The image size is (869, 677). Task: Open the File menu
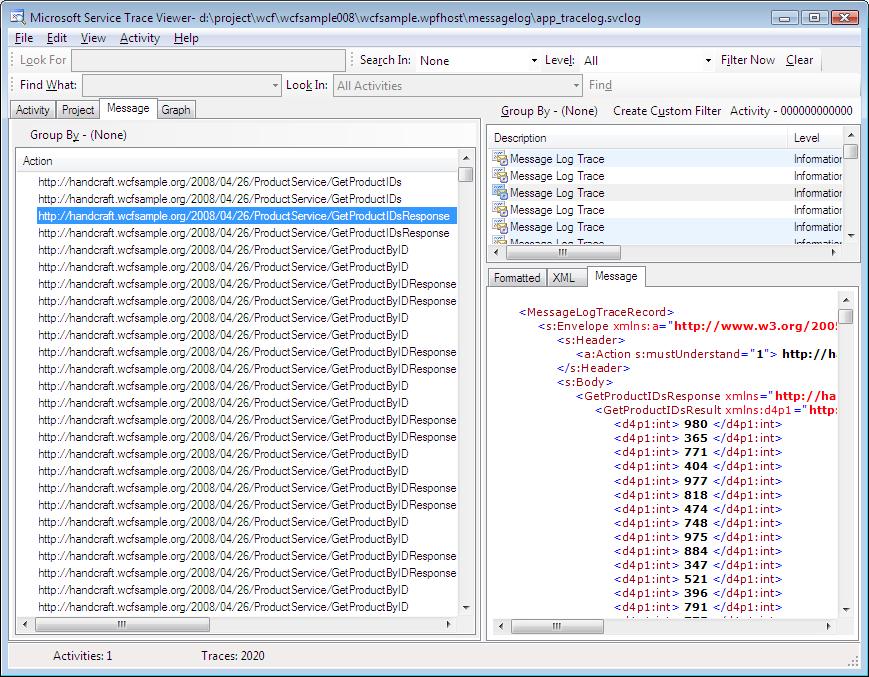click(x=24, y=38)
